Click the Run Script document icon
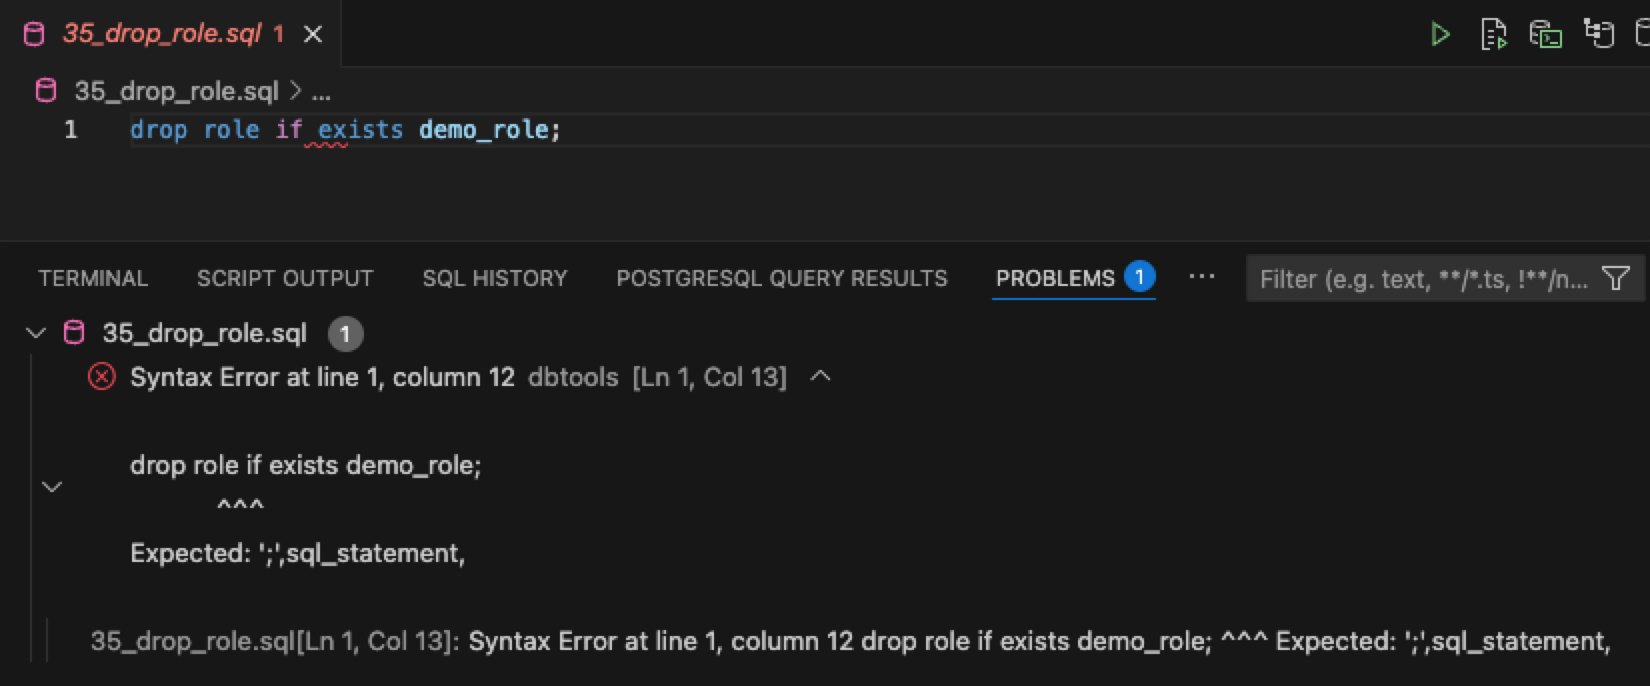Image resolution: width=1650 pixels, height=686 pixels. (1493, 35)
